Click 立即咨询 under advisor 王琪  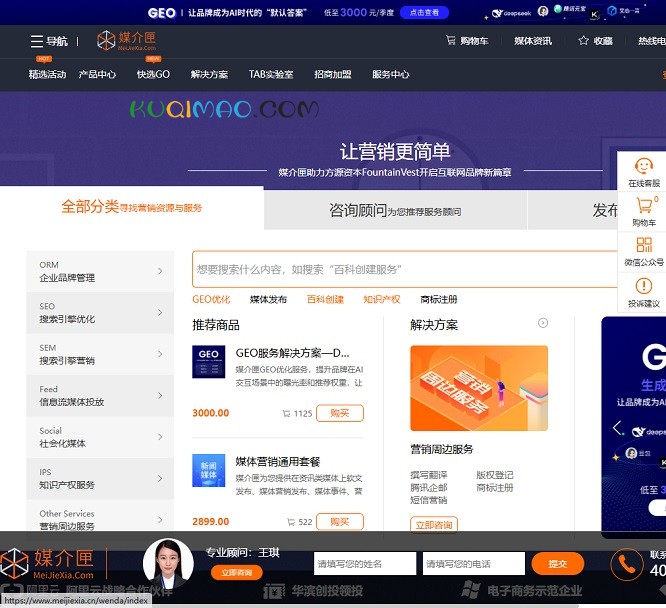coord(237,573)
